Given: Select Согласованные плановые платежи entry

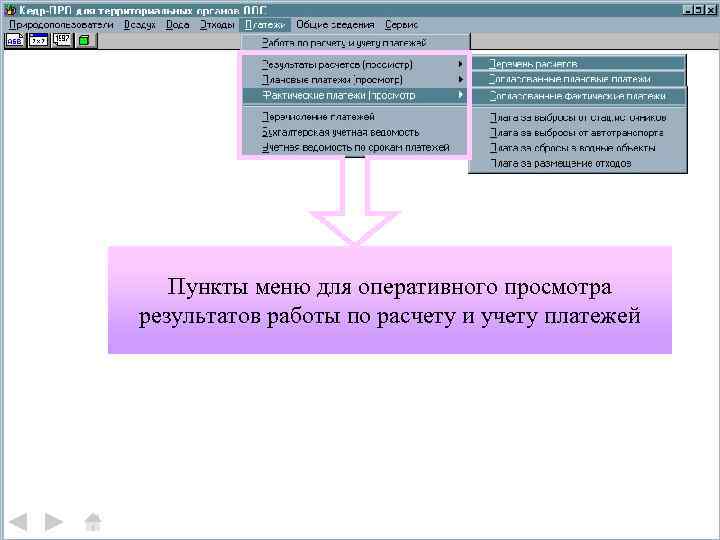Looking at the screenshot, I should 579,79.
